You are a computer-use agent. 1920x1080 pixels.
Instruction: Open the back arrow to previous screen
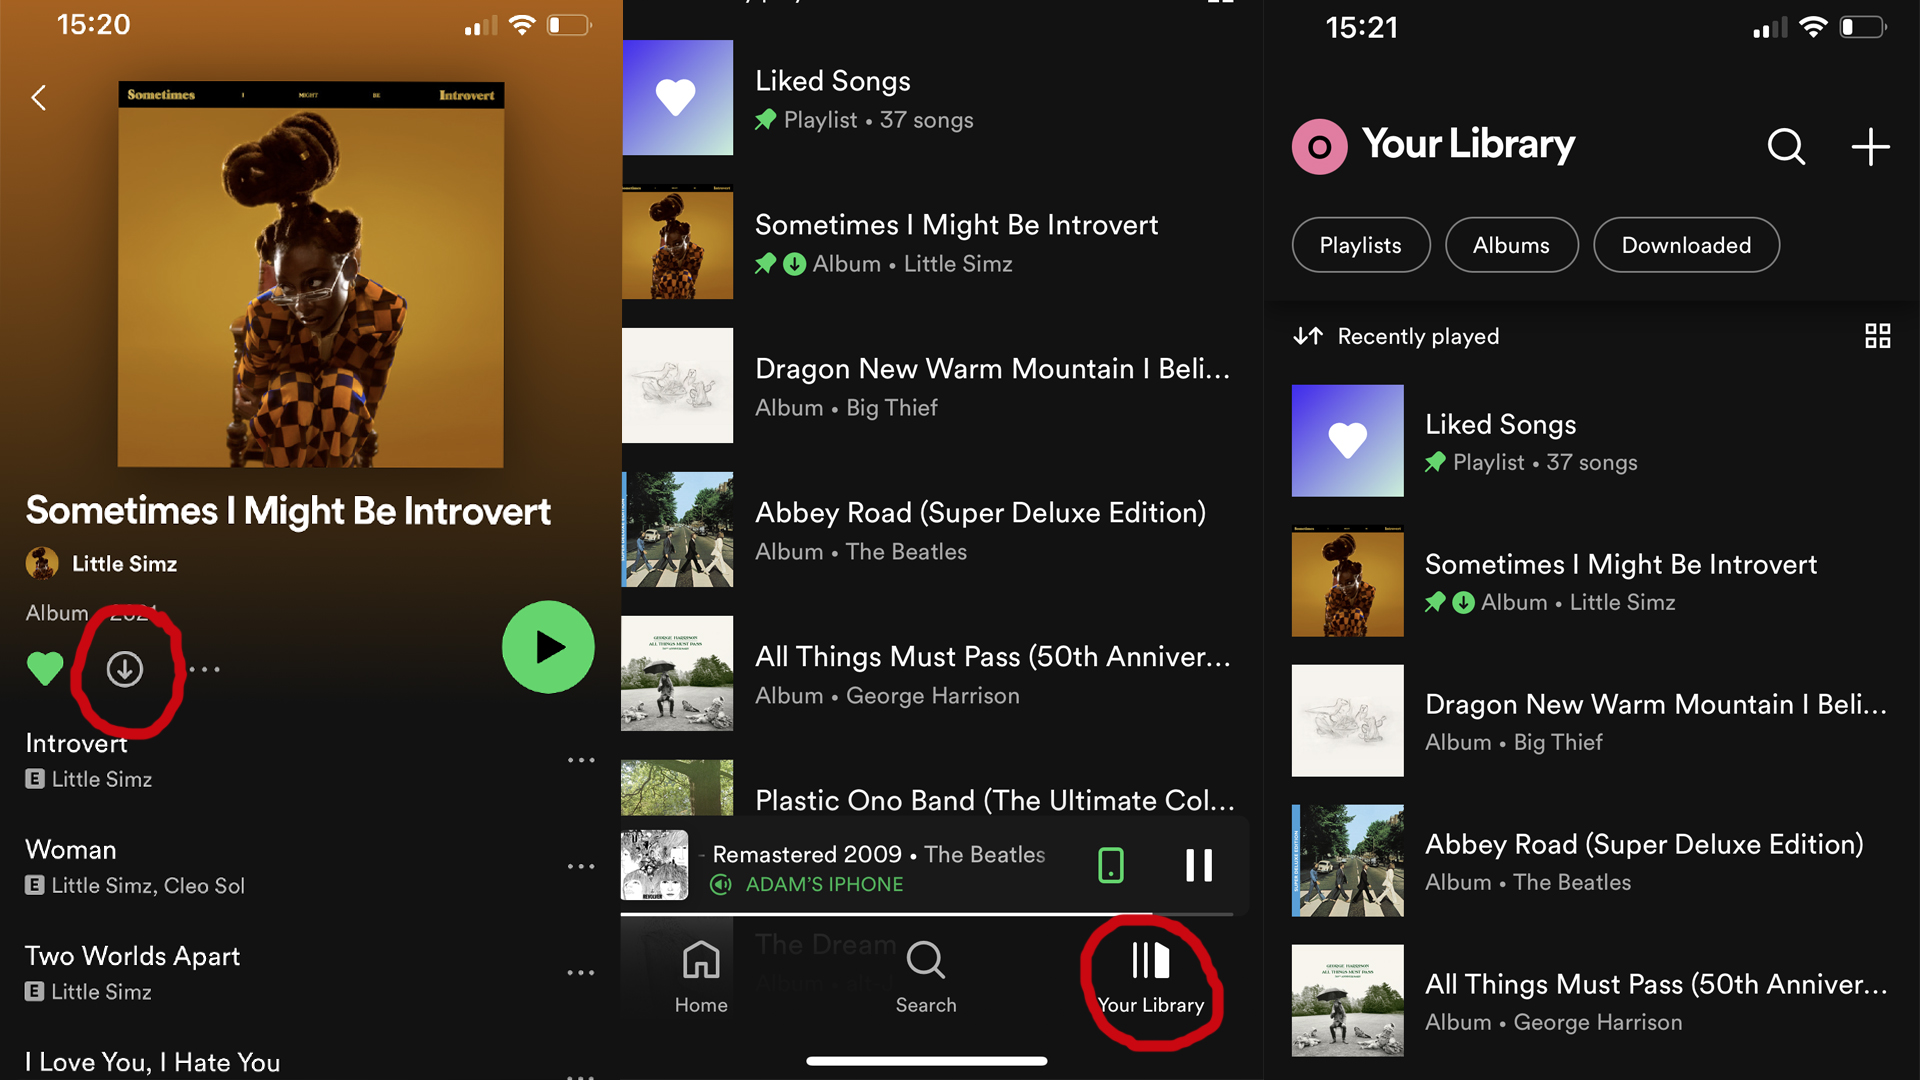38,98
